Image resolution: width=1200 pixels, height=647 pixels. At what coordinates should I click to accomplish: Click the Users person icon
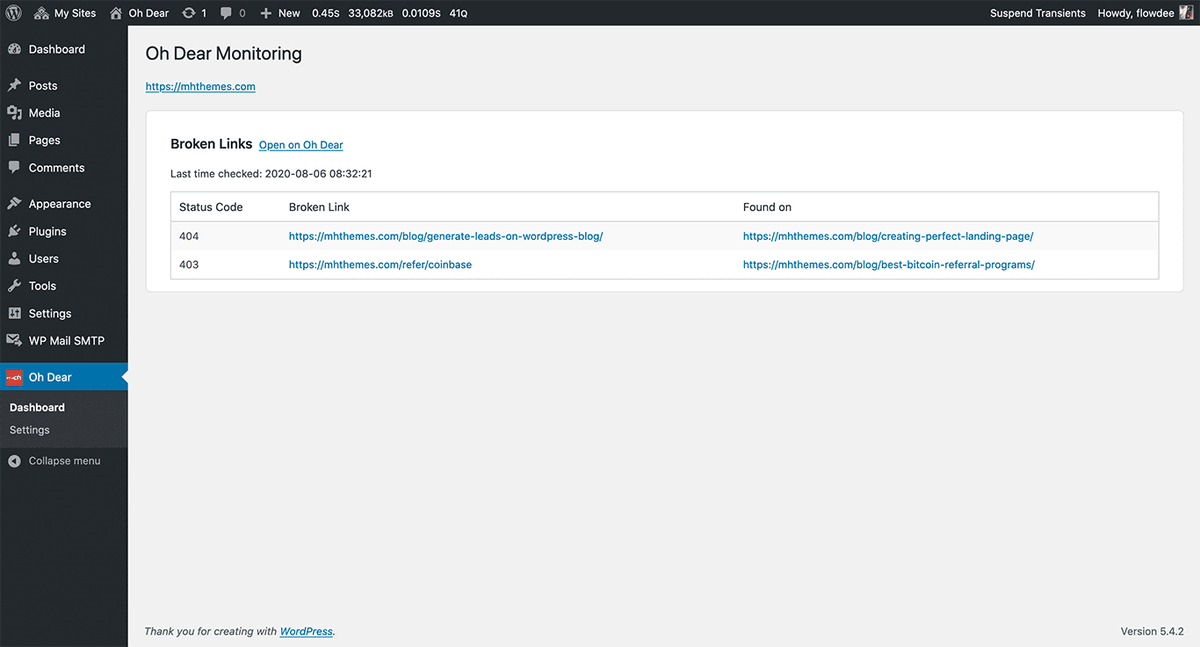point(14,258)
